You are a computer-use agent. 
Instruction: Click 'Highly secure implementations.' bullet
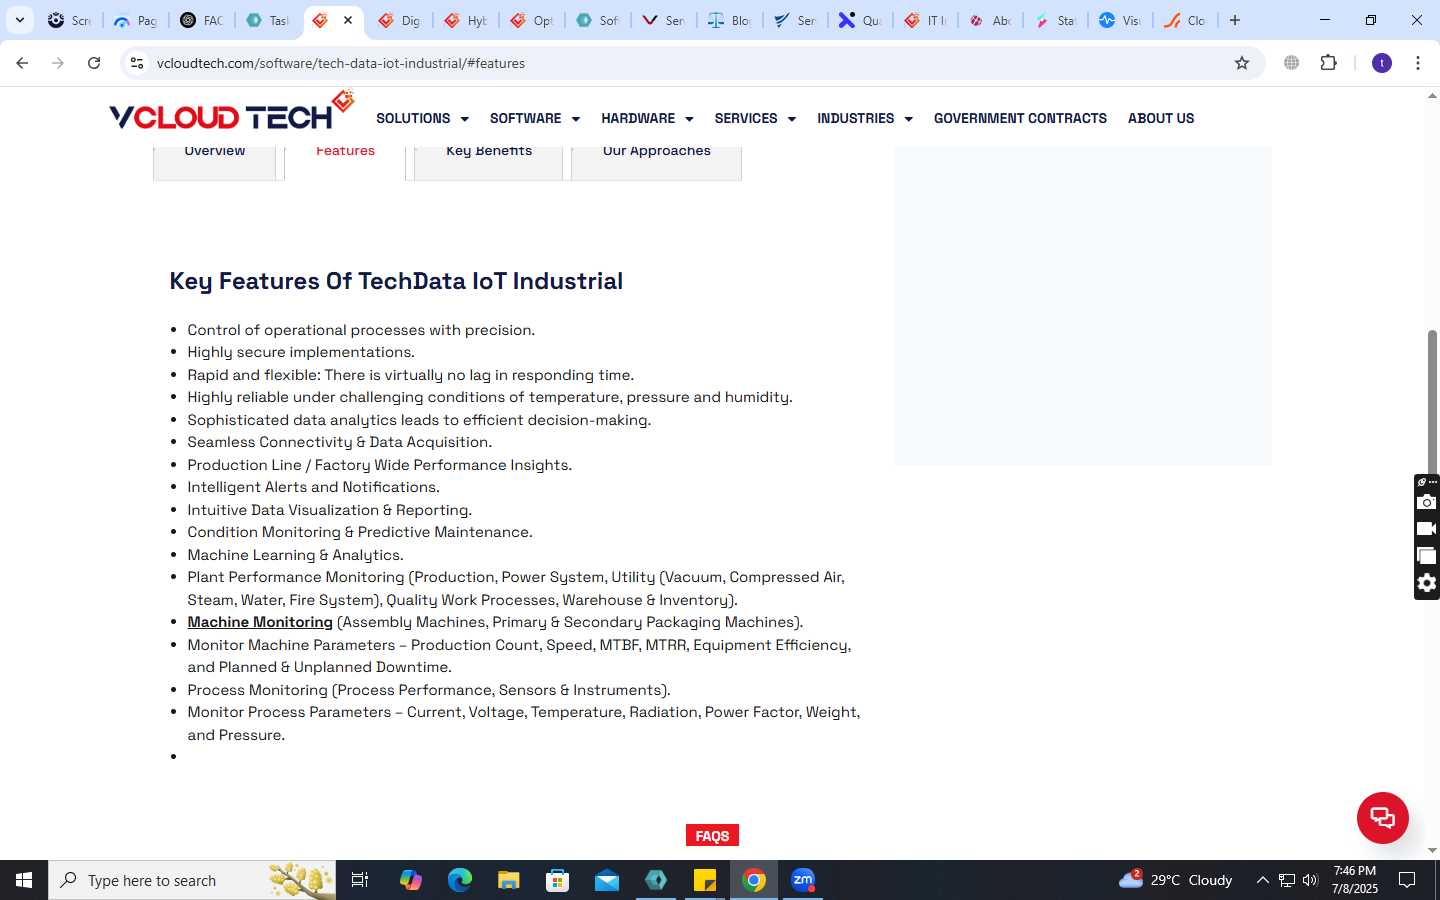(x=301, y=352)
